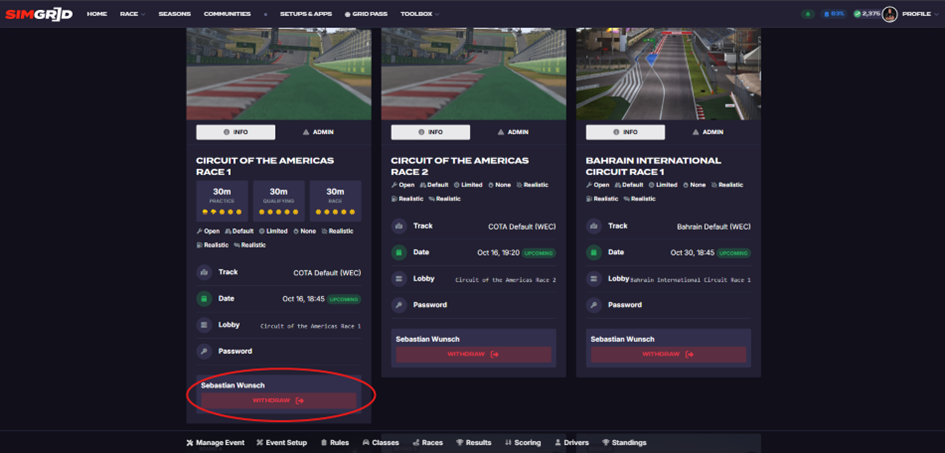Click the profile avatar picture

point(889,14)
